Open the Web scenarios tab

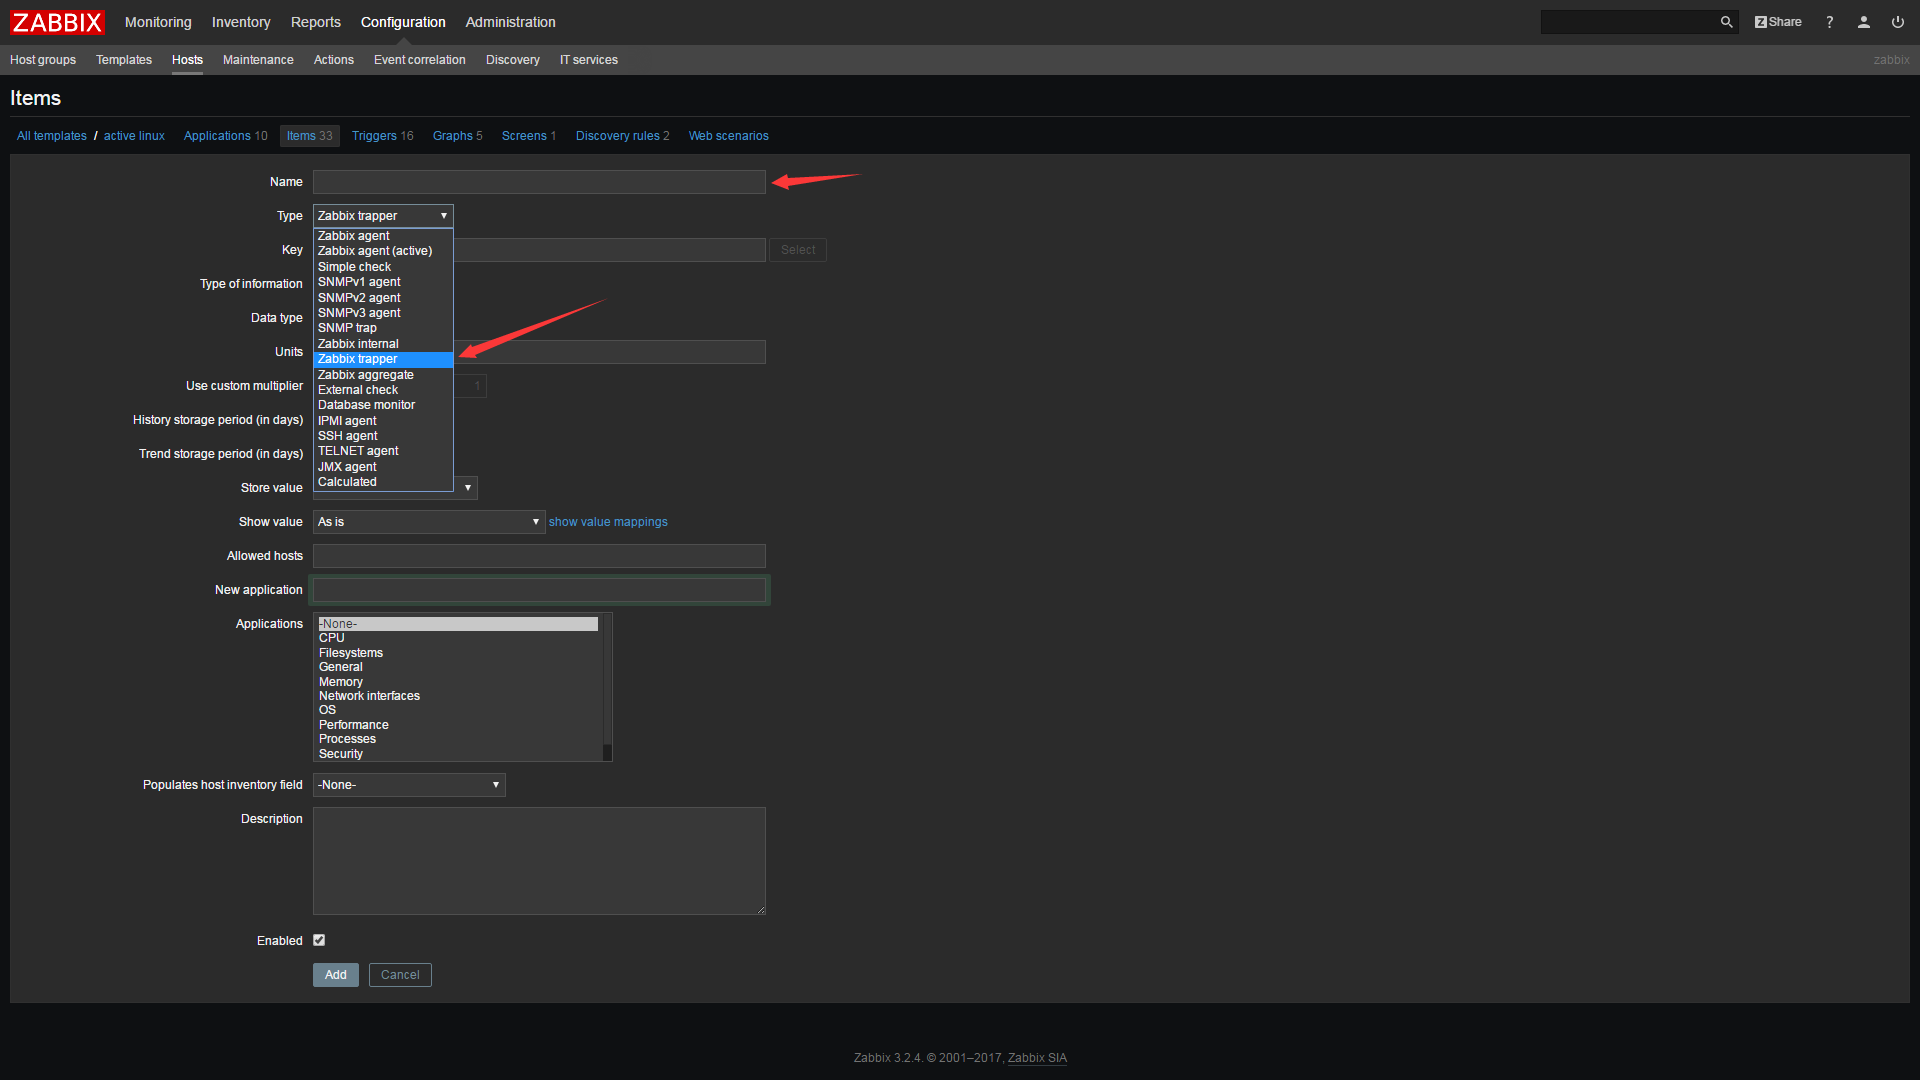729,136
